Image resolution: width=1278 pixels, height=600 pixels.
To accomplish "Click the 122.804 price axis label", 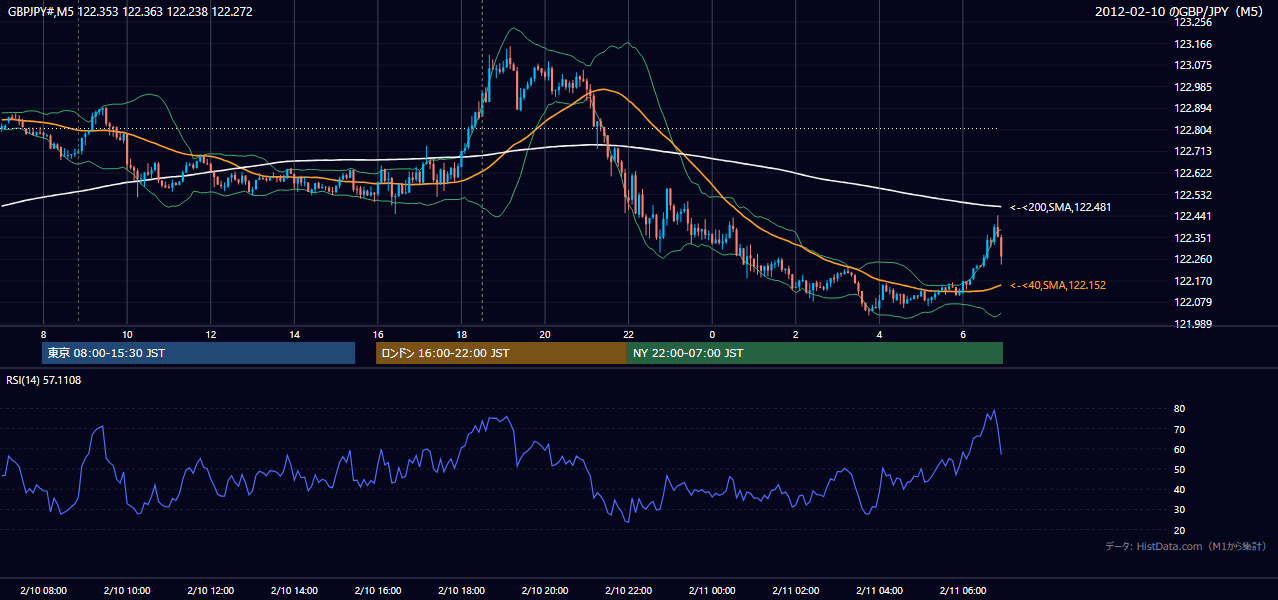I will point(1193,130).
